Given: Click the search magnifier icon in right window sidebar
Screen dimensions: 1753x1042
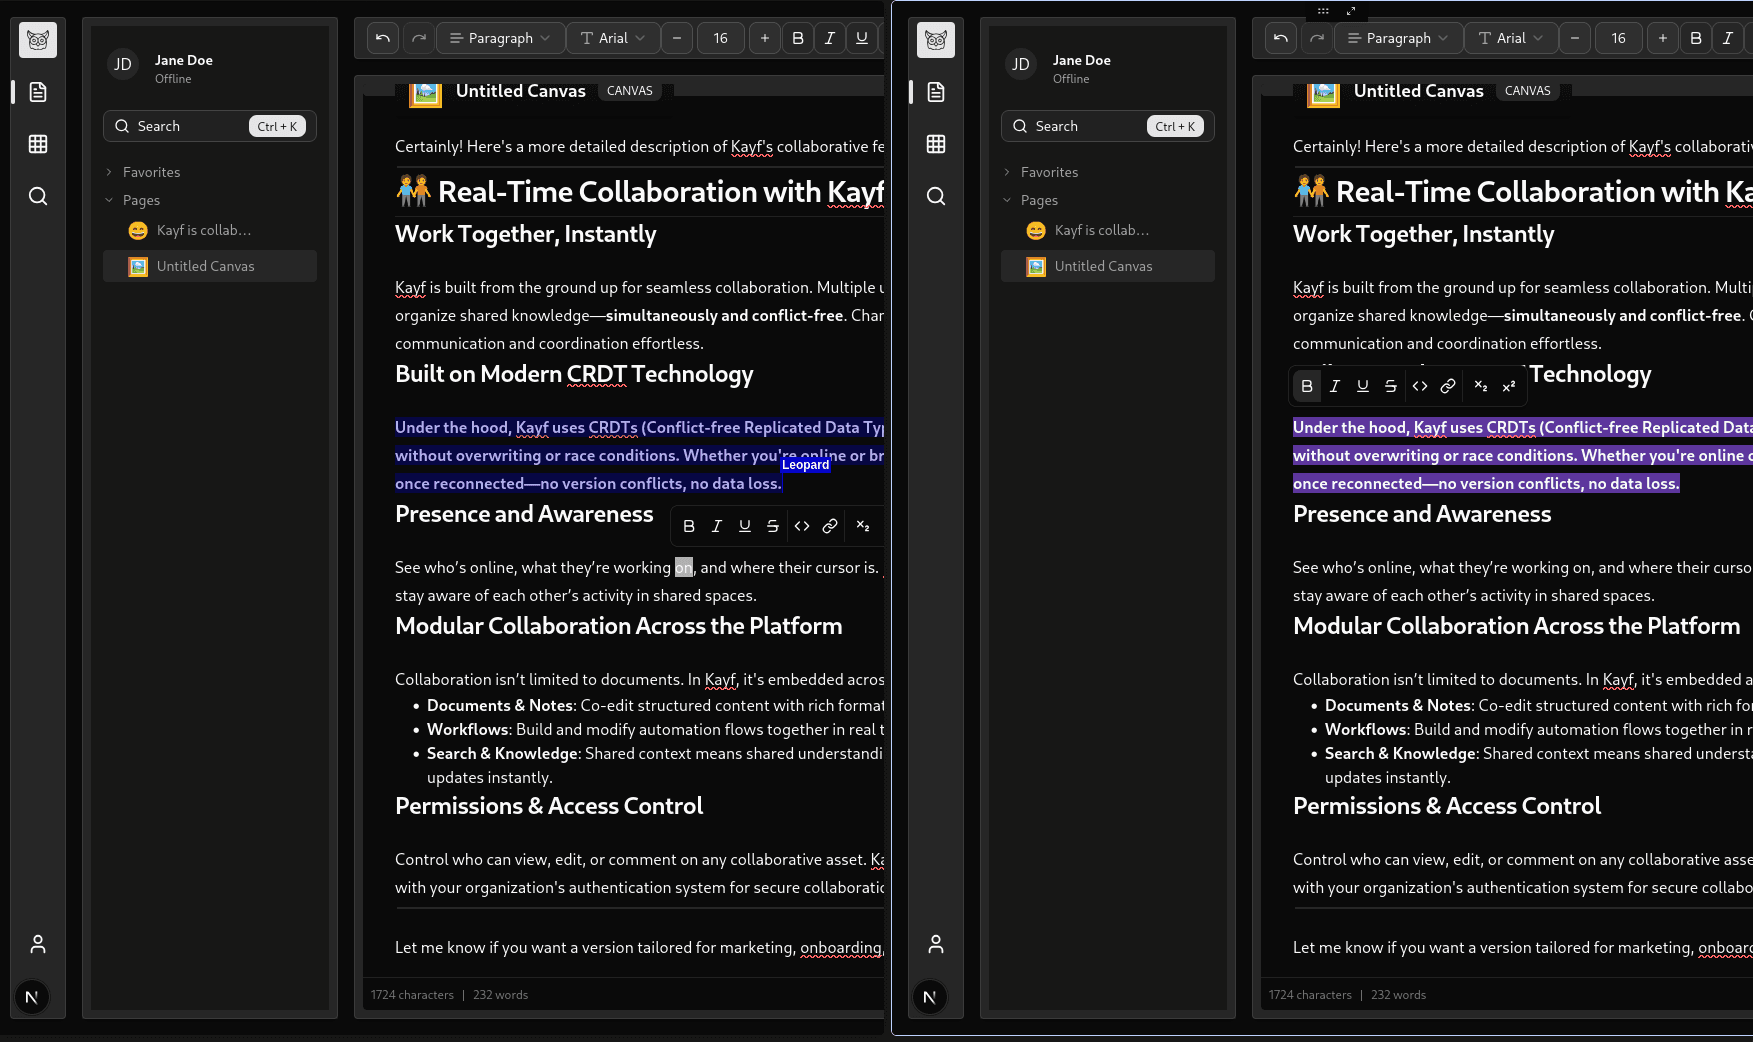Looking at the screenshot, I should coord(936,196).
